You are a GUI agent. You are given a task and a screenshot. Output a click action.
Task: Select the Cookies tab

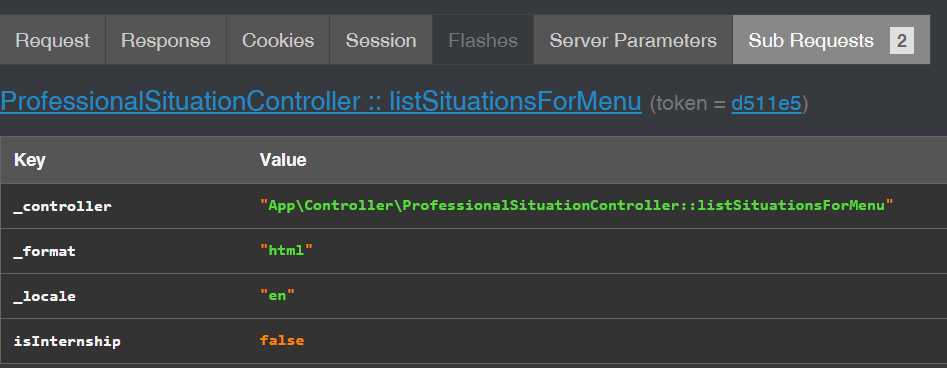pos(278,40)
